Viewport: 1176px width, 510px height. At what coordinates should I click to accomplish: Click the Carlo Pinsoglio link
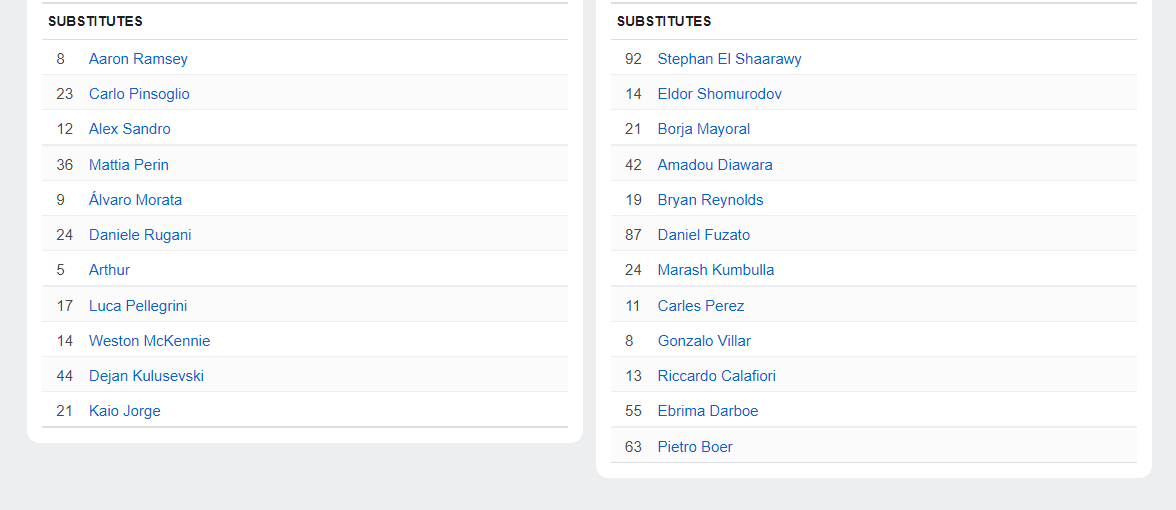pyautogui.click(x=139, y=94)
